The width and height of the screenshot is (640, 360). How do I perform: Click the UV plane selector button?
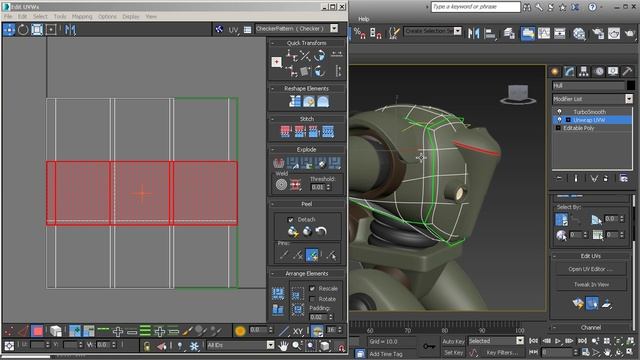click(233, 30)
